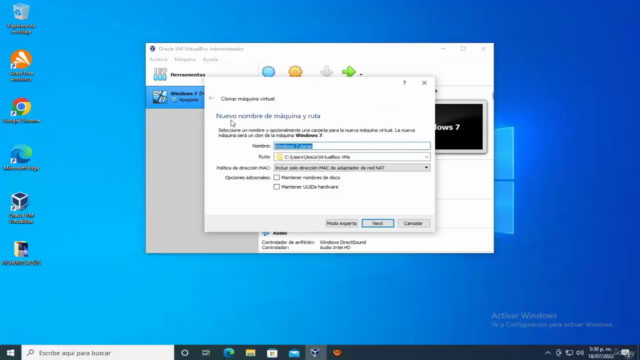Open Oracle VM VirtualBox desktop shortcut
The width and height of the screenshot is (640, 360).
click(x=20, y=208)
